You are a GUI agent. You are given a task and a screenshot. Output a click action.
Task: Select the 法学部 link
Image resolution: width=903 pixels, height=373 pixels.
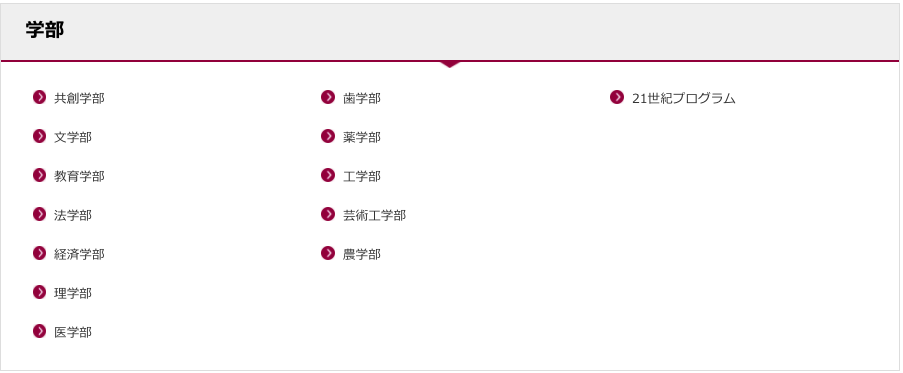[73, 215]
